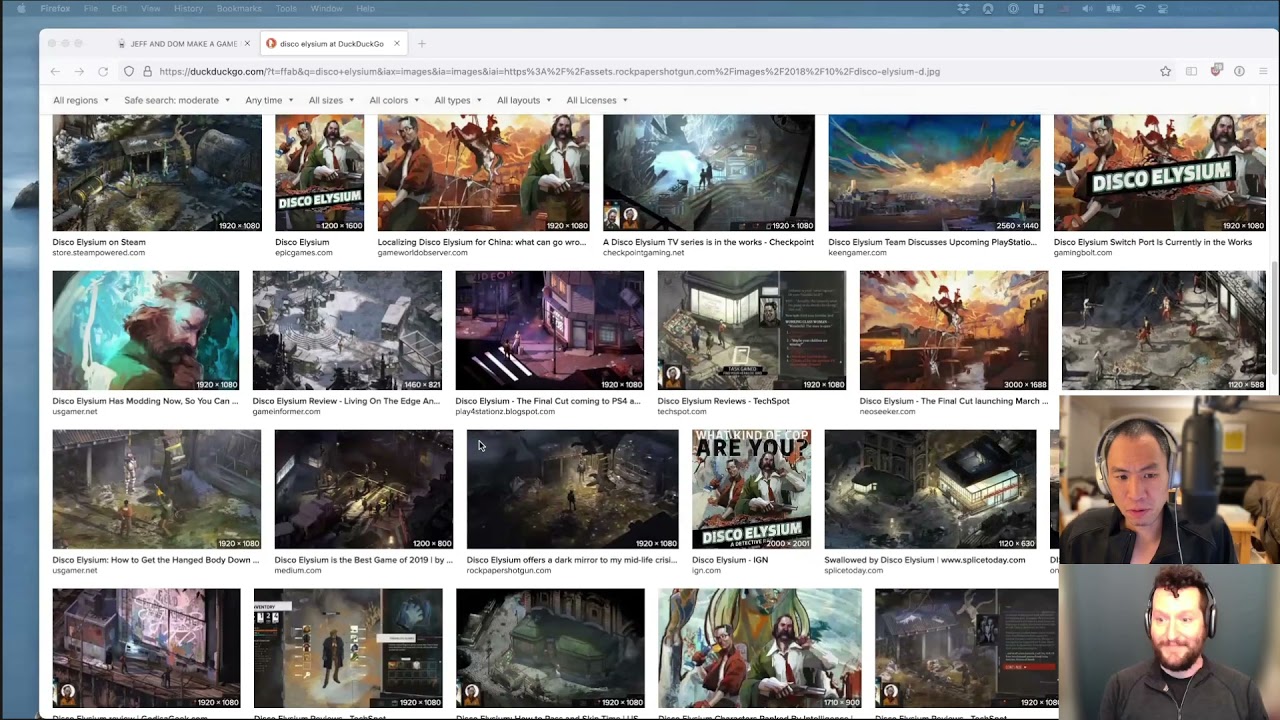Open the Disco Elysium TV series image

[x=709, y=173]
